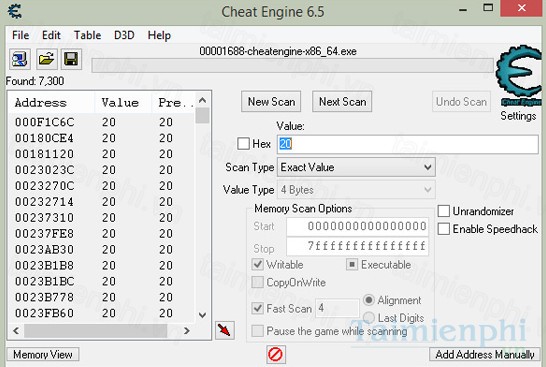Open the Value Type dropdown
The height and width of the screenshot is (367, 546).
pos(356,190)
